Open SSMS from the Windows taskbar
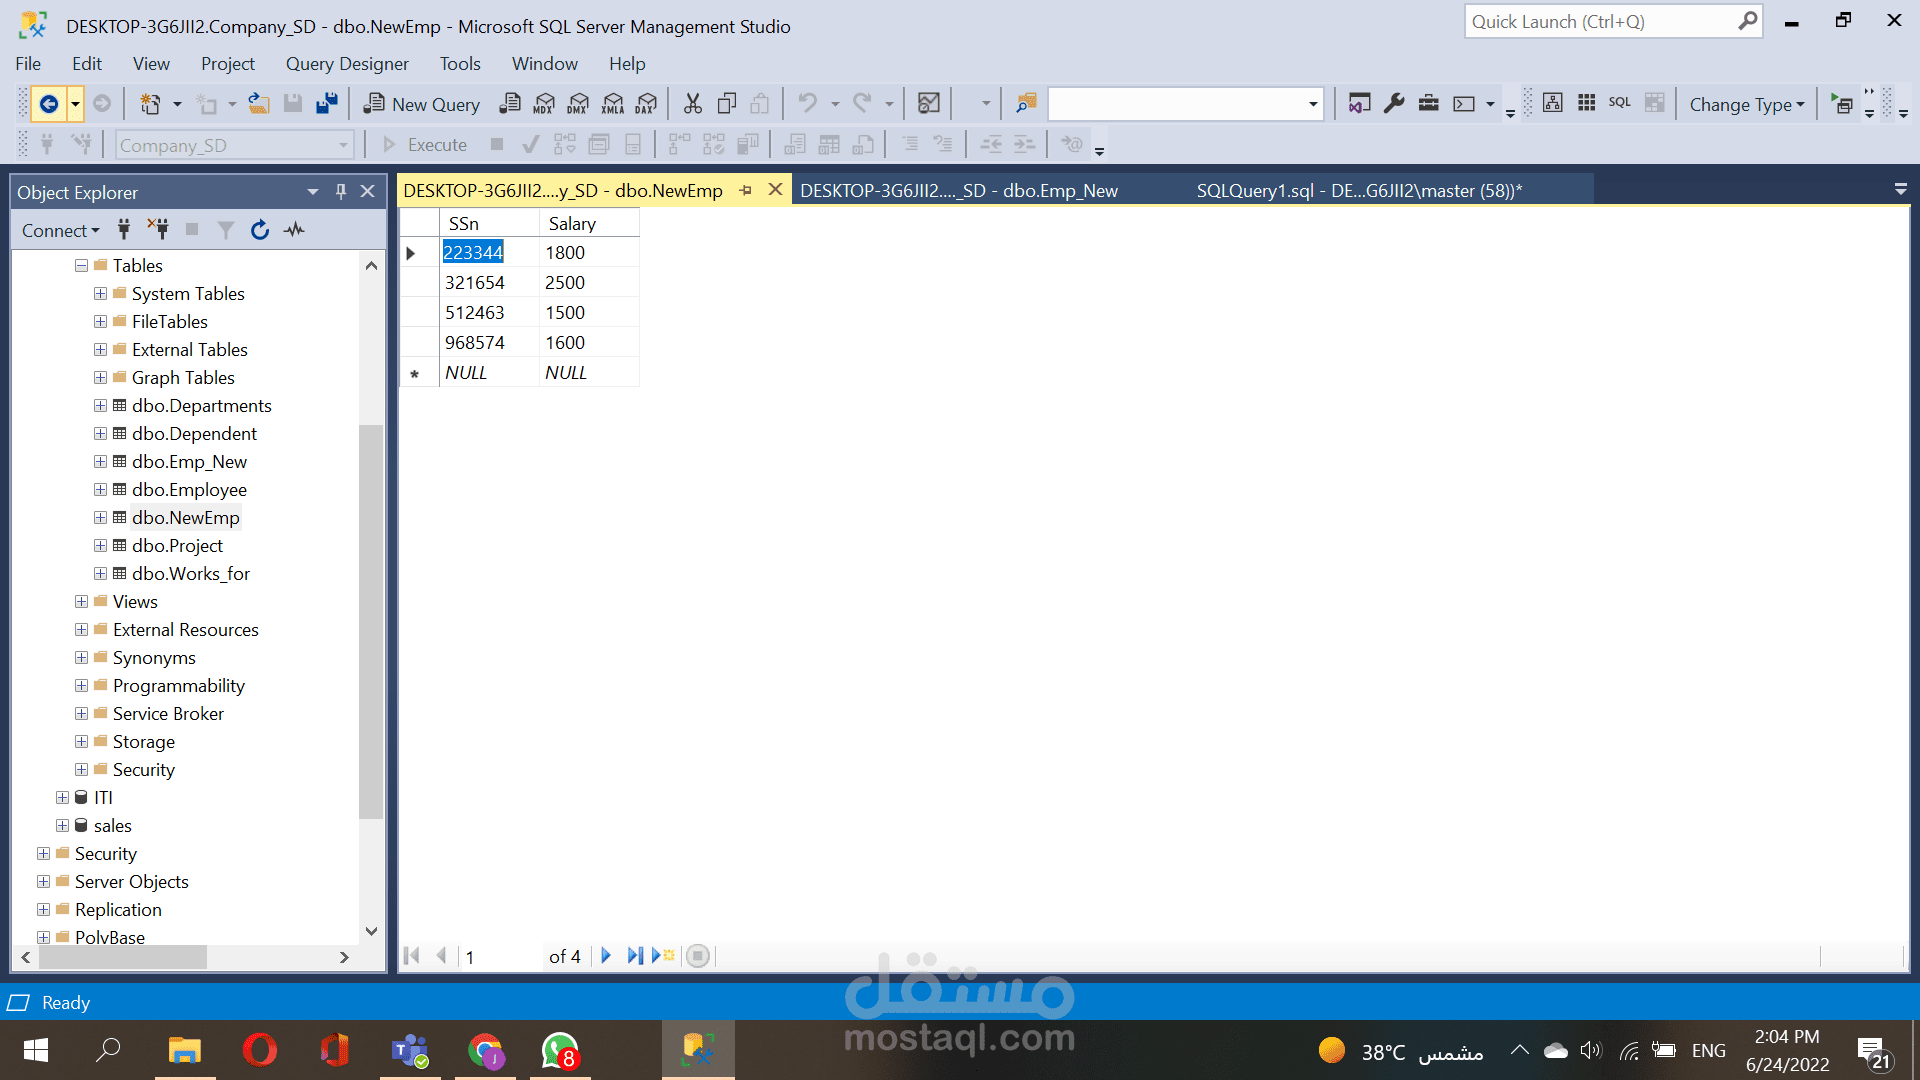The height and width of the screenshot is (1080, 1920). tap(697, 1050)
